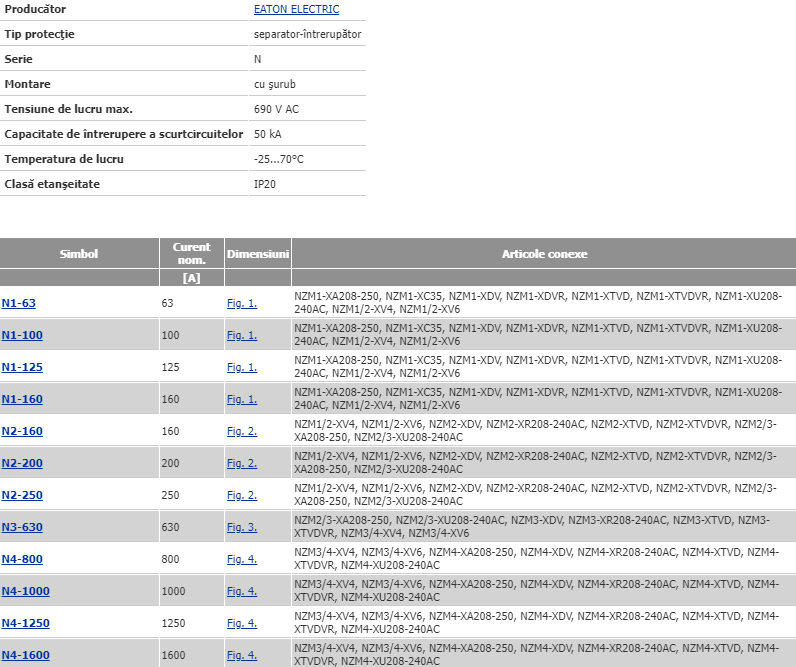Click the Tip protecţie property label
Viewport: 796px width, 667px height.
[40, 34]
